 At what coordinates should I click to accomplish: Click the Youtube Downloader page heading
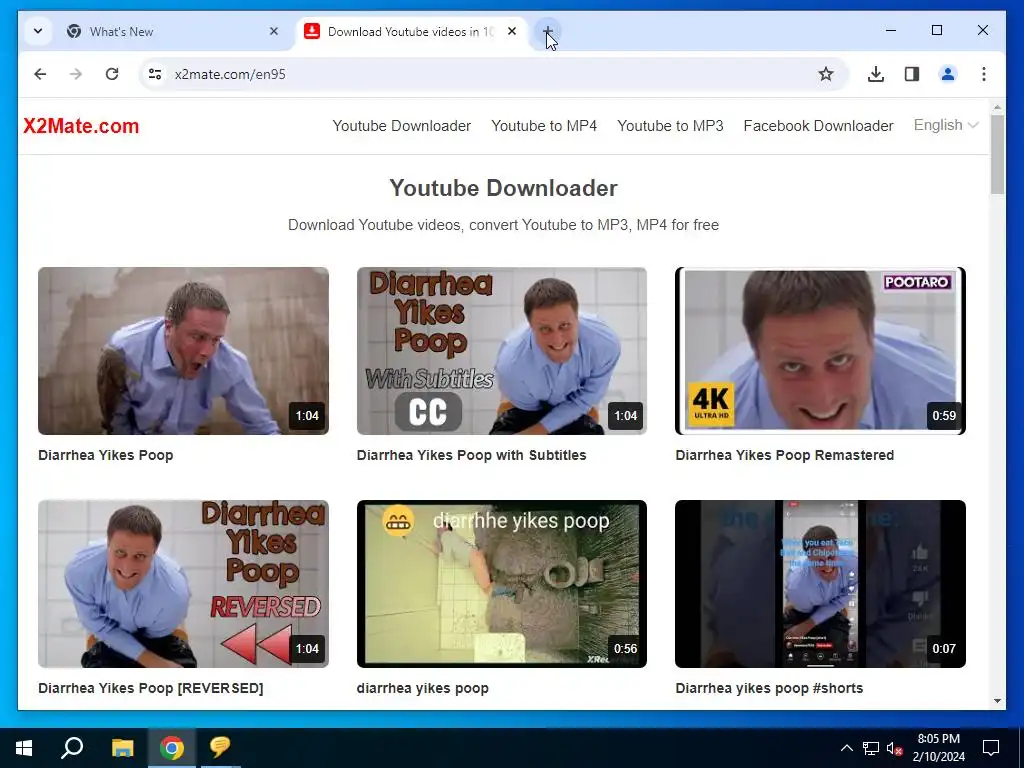pyautogui.click(x=504, y=188)
